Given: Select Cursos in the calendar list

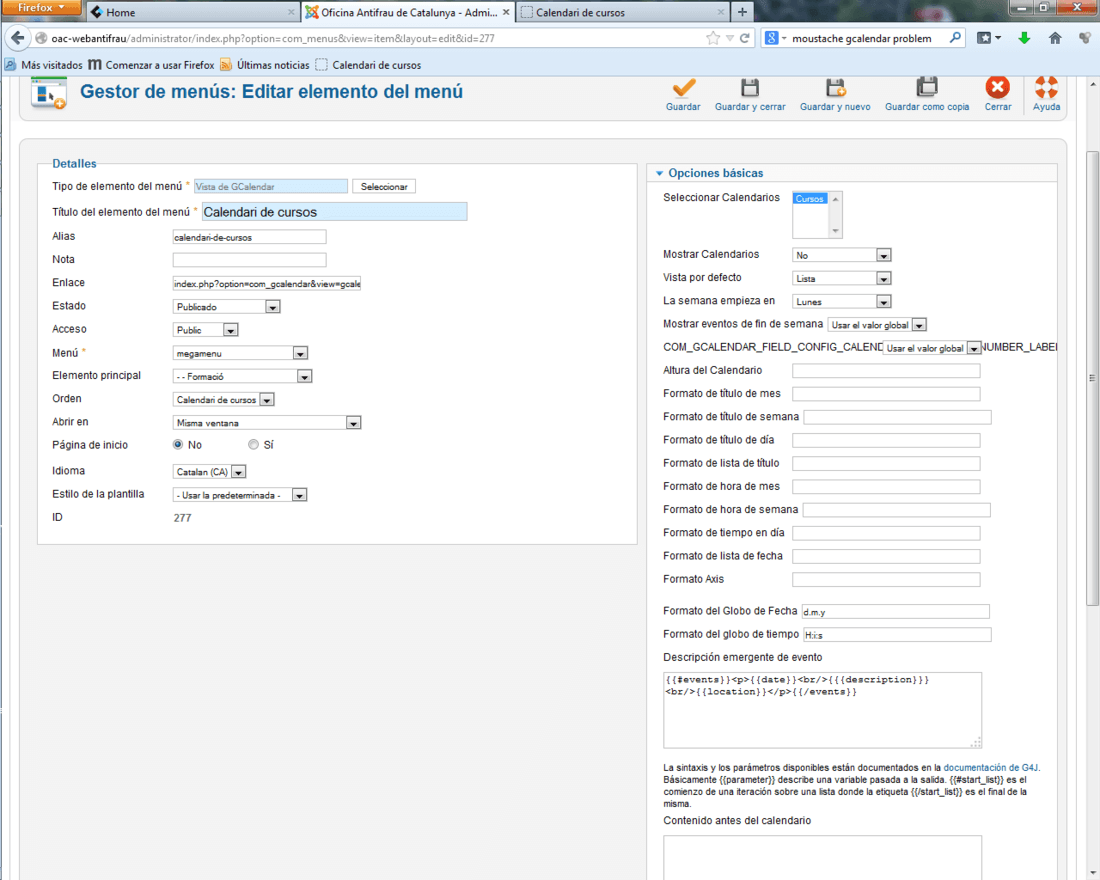Looking at the screenshot, I should 810,199.
